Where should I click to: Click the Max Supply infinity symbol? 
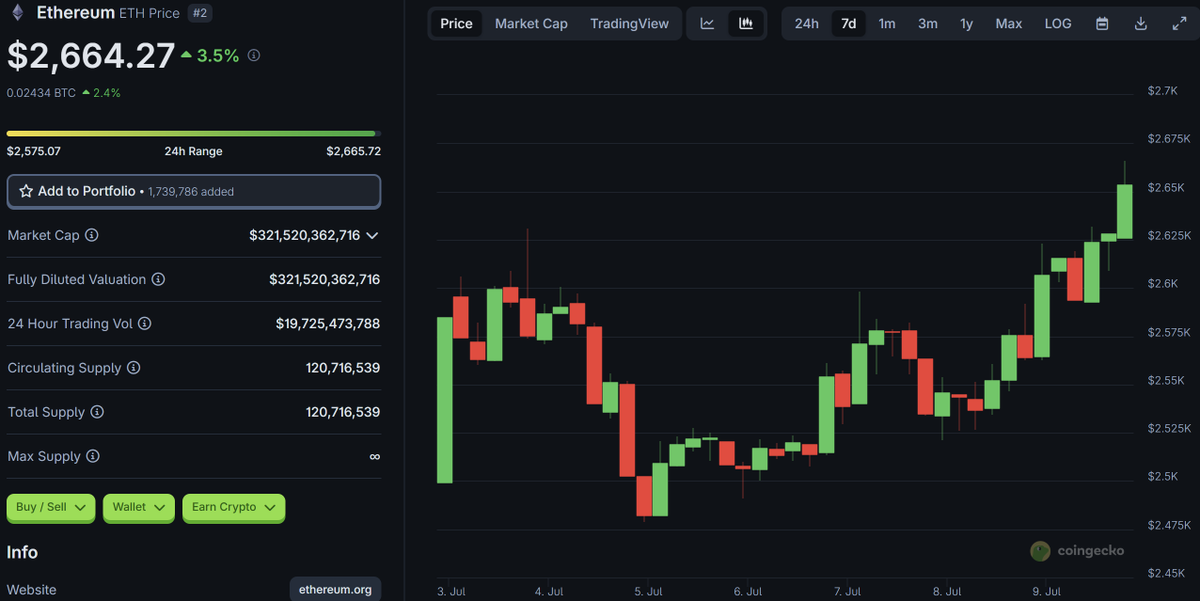(x=374, y=456)
